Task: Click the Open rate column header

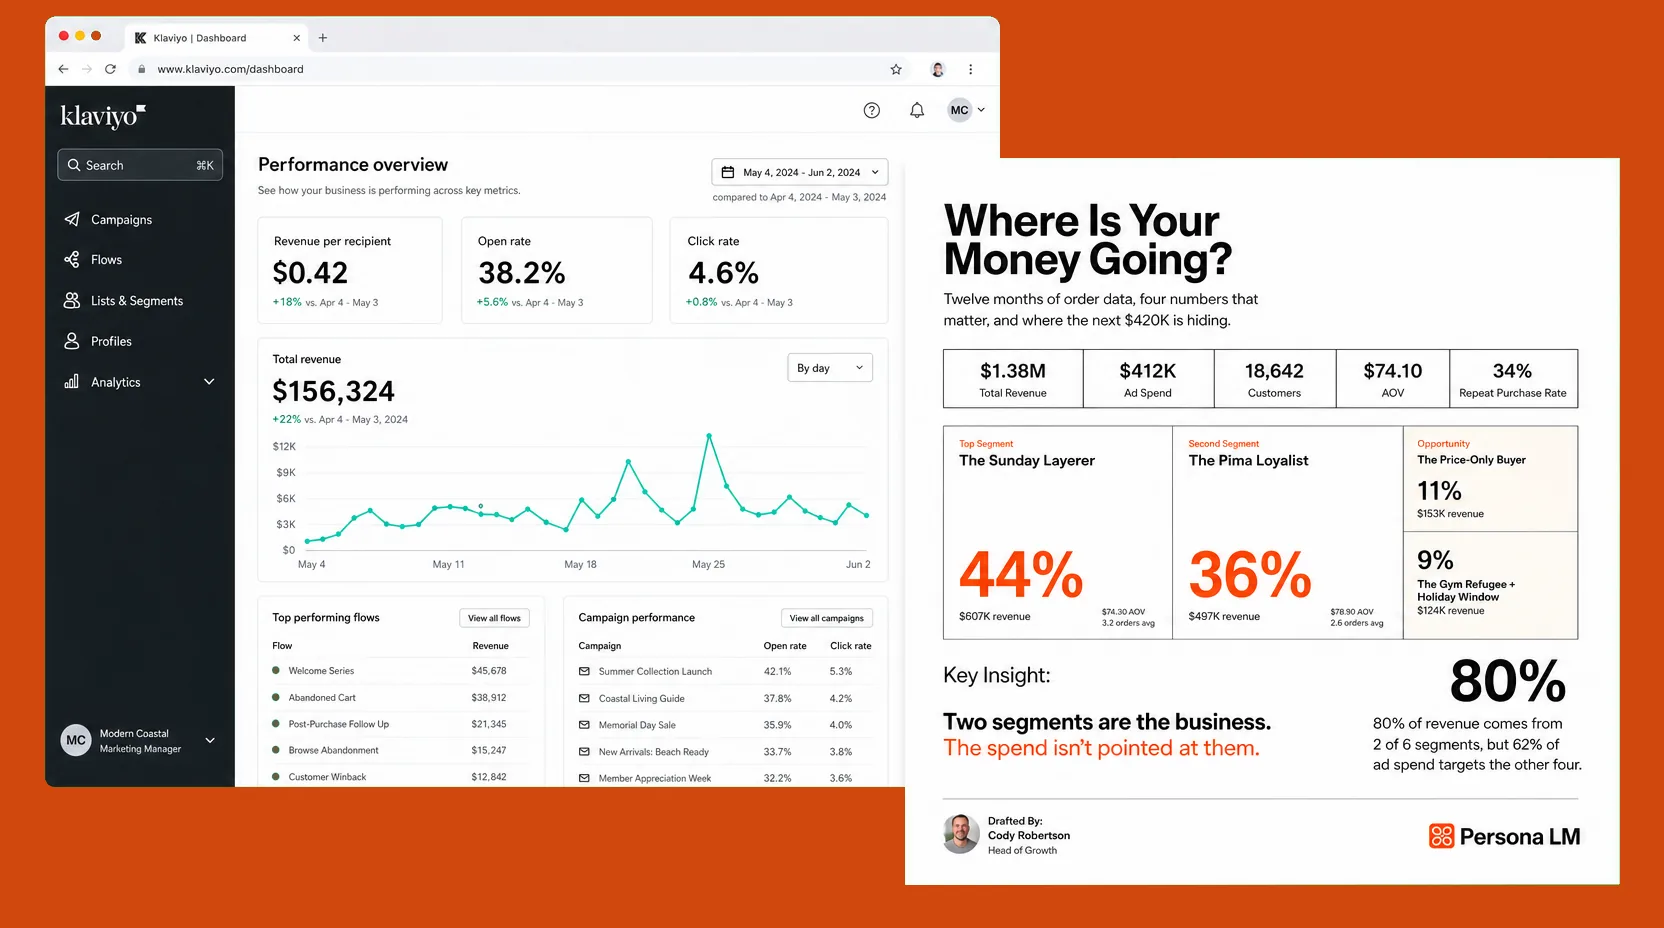Action: [785, 646]
